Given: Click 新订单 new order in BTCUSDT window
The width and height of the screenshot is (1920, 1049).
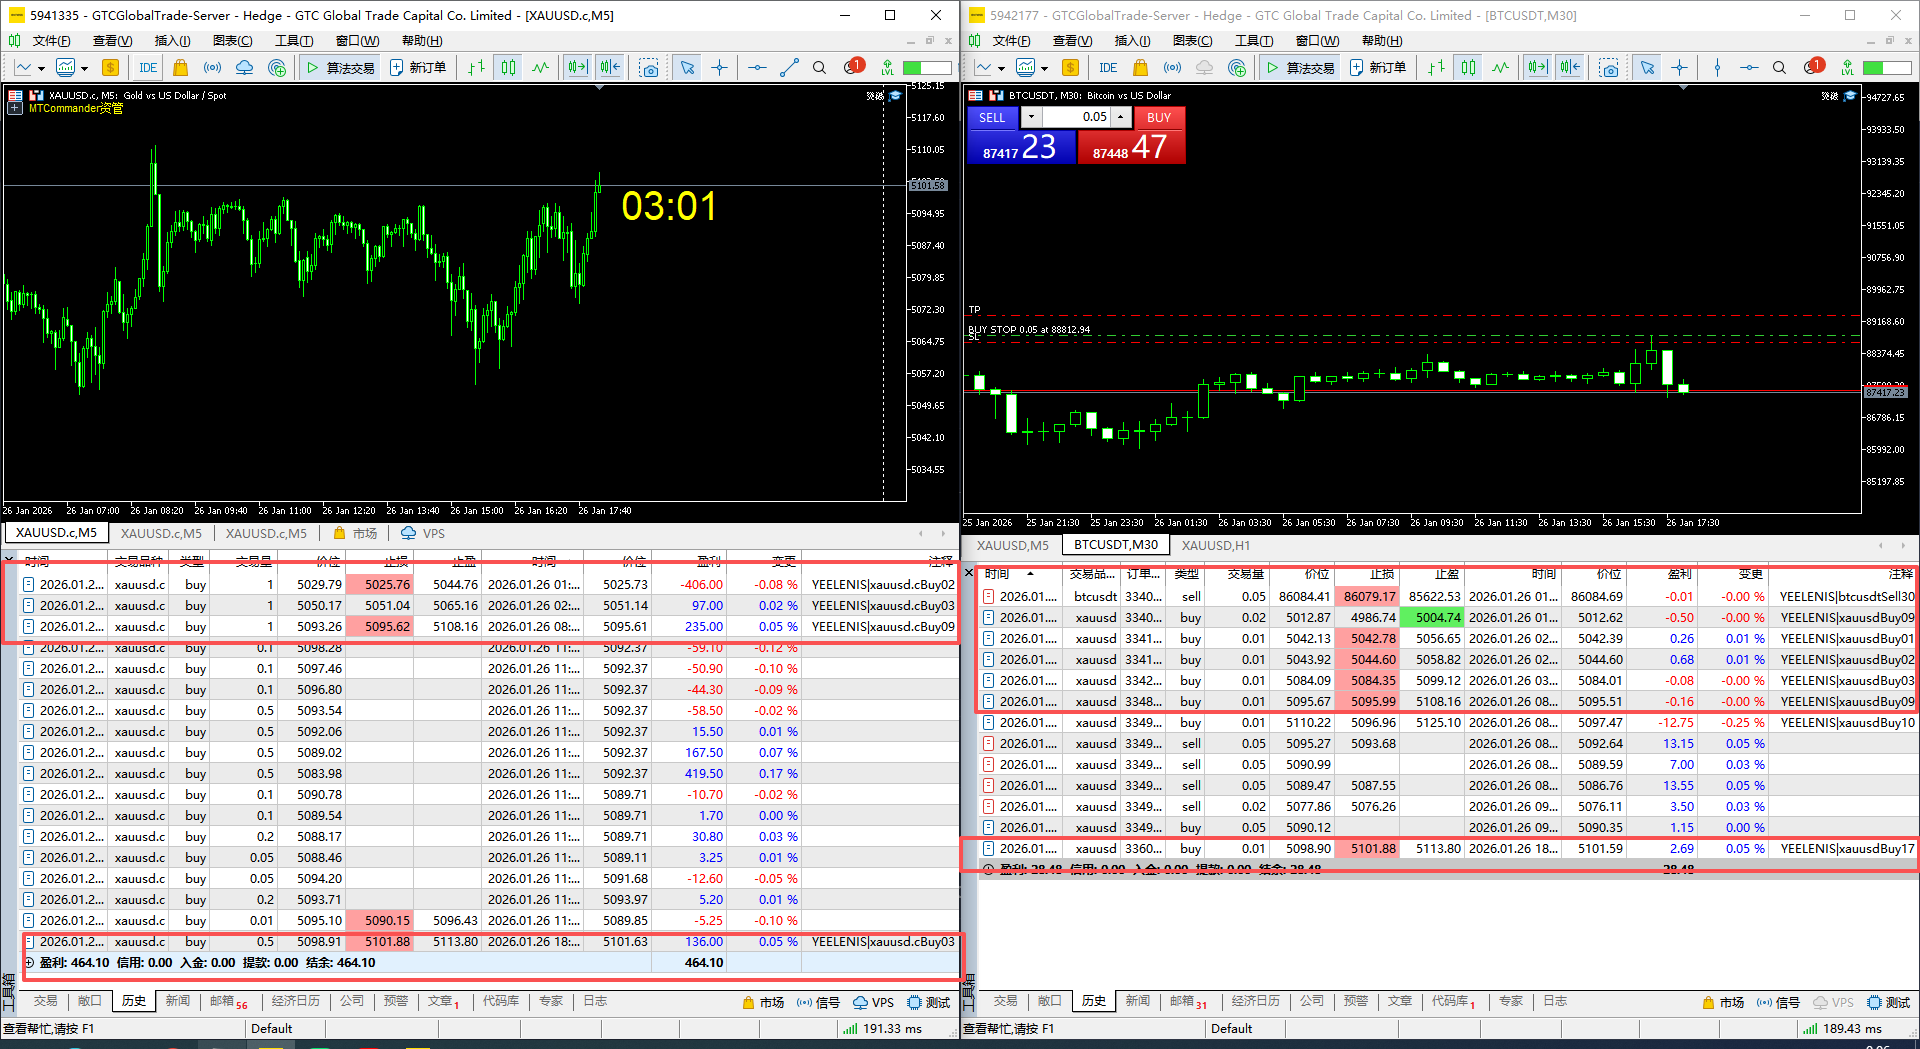Looking at the screenshot, I should 1378,68.
